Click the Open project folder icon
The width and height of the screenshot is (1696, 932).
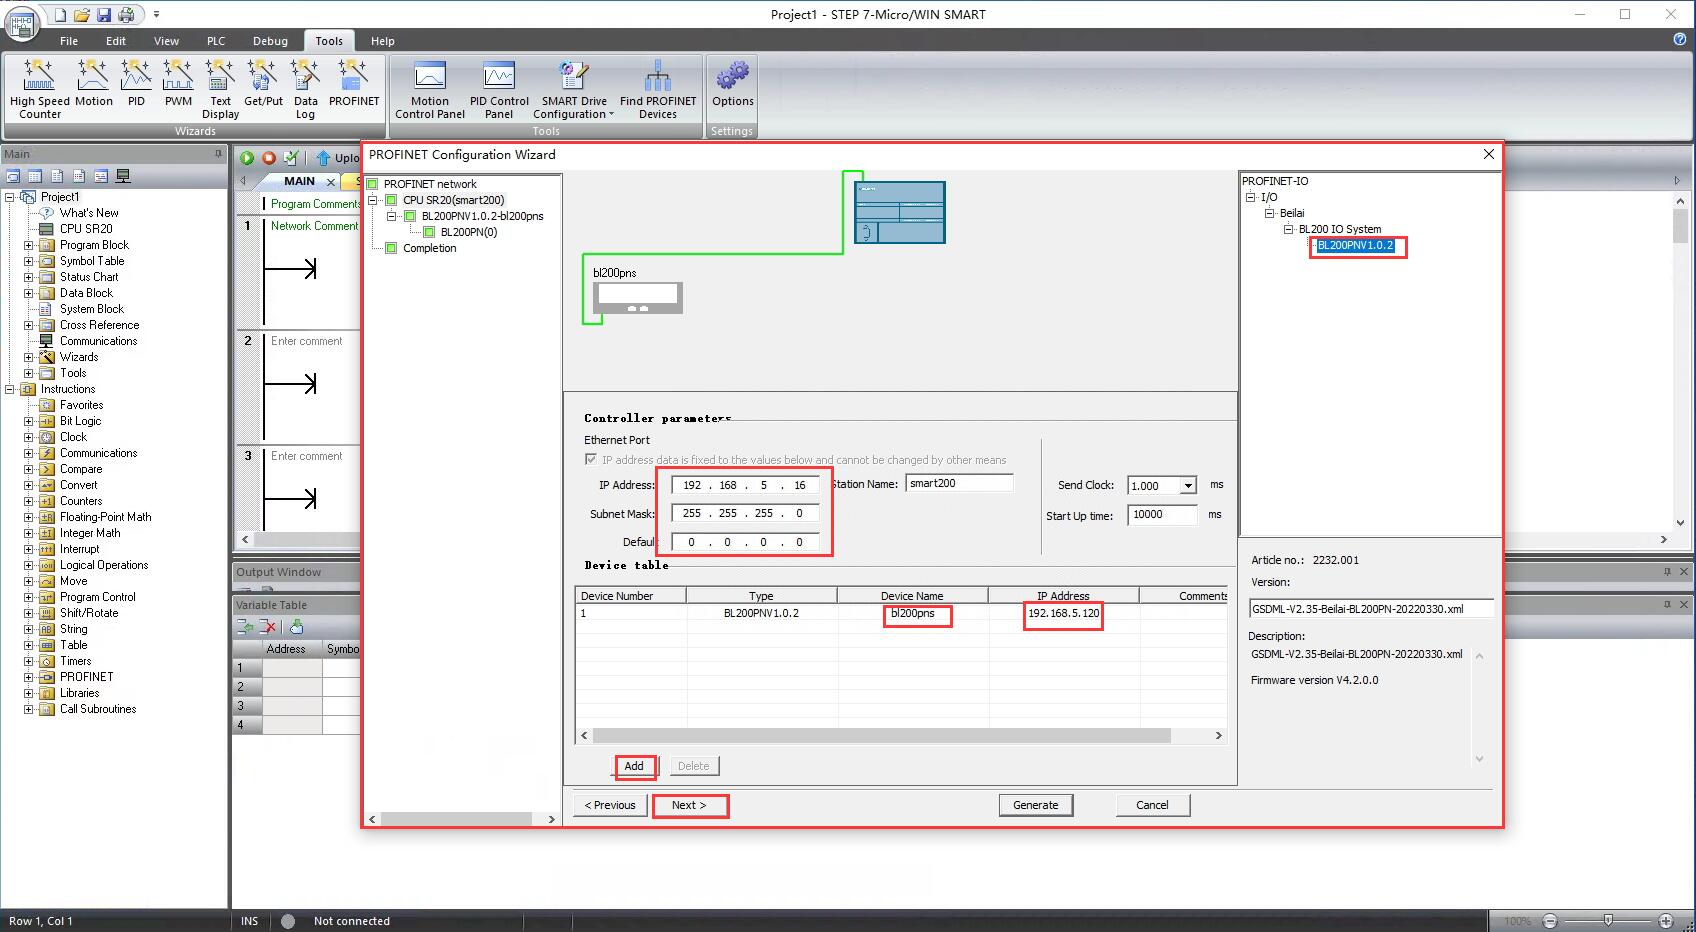[82, 15]
